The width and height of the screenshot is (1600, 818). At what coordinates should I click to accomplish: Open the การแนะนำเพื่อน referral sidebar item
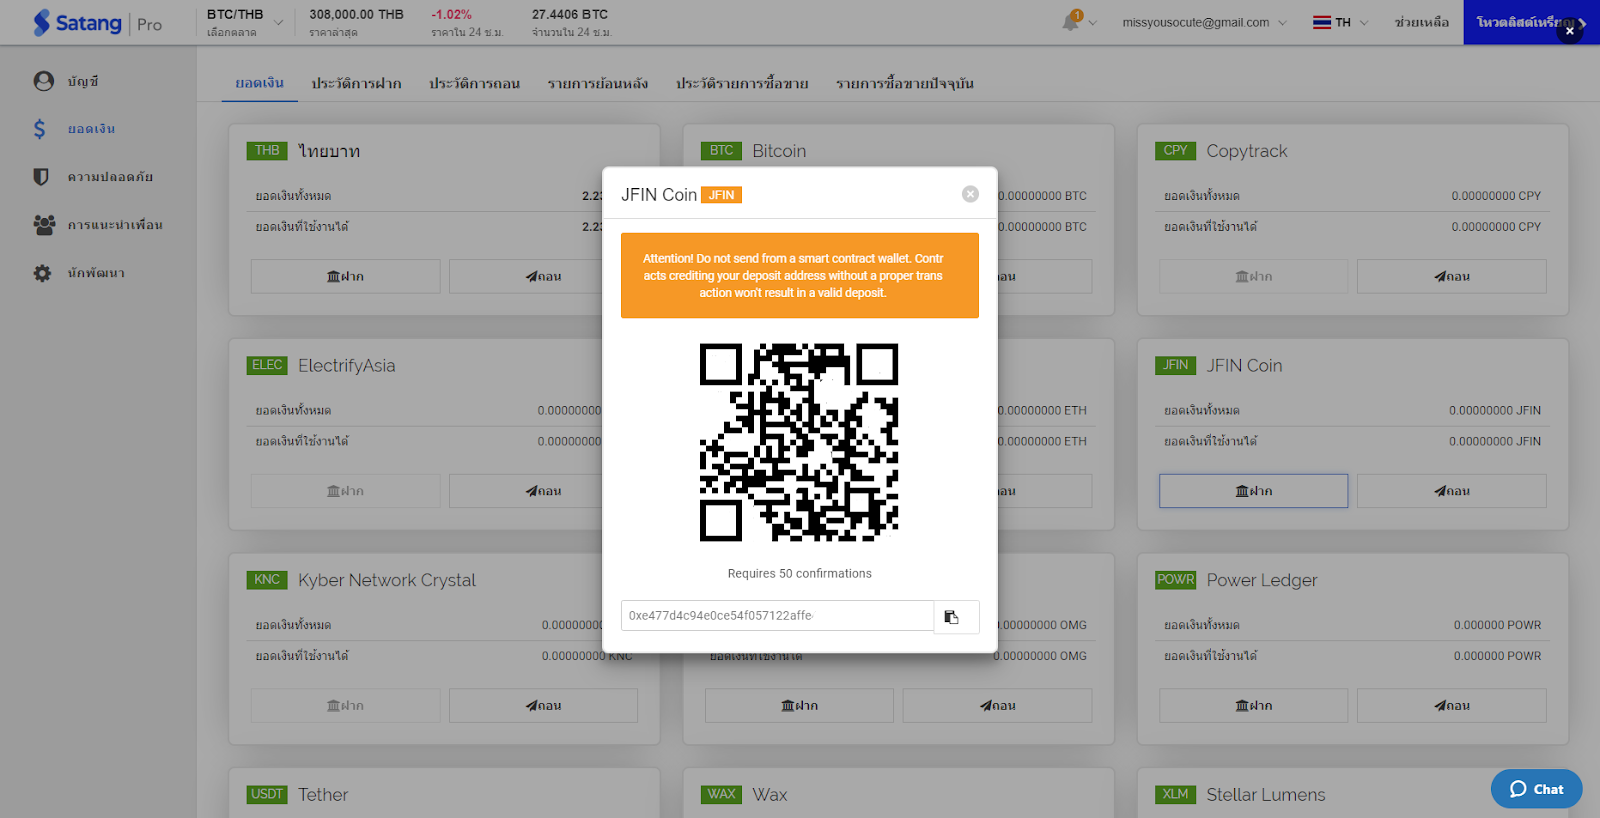tap(98, 225)
